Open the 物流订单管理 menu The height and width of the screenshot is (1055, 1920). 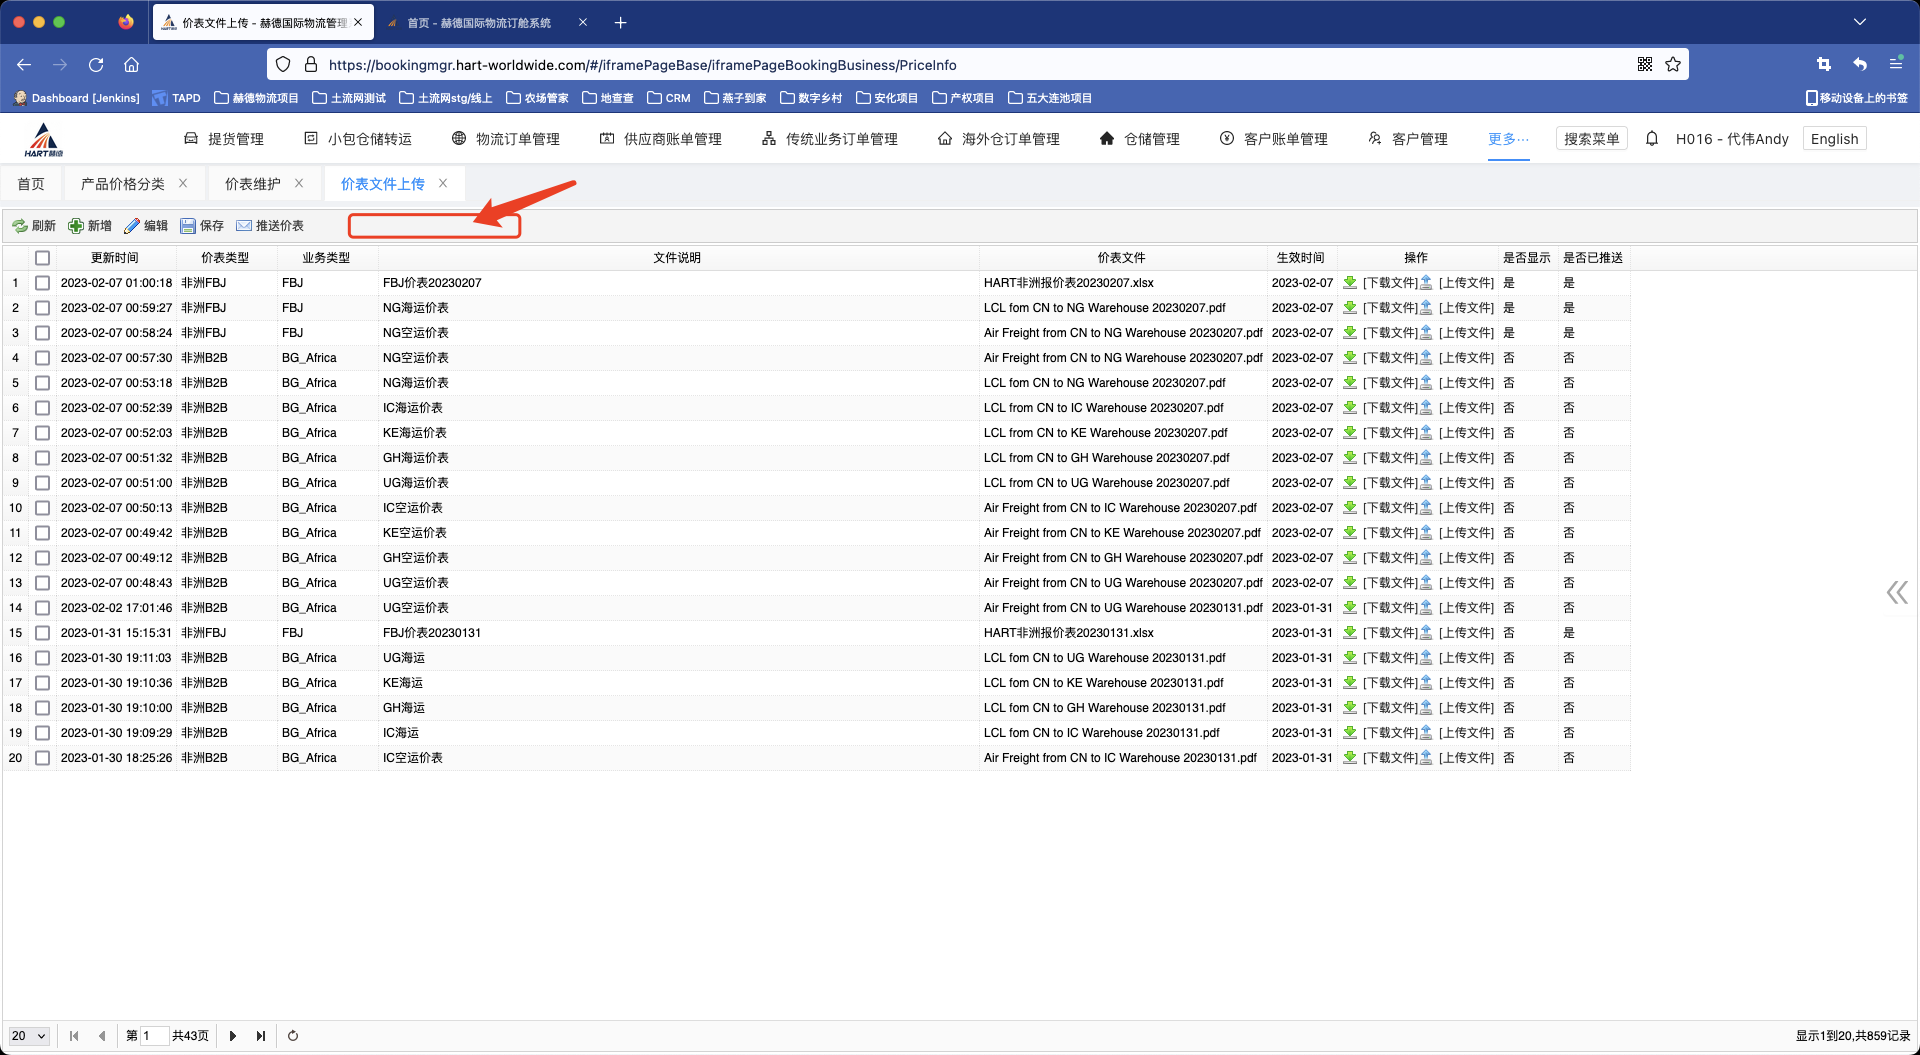coord(506,139)
